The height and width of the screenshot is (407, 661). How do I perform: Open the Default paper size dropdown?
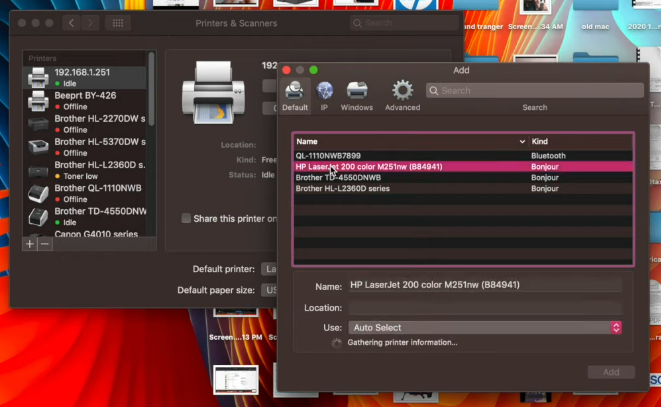(269, 290)
